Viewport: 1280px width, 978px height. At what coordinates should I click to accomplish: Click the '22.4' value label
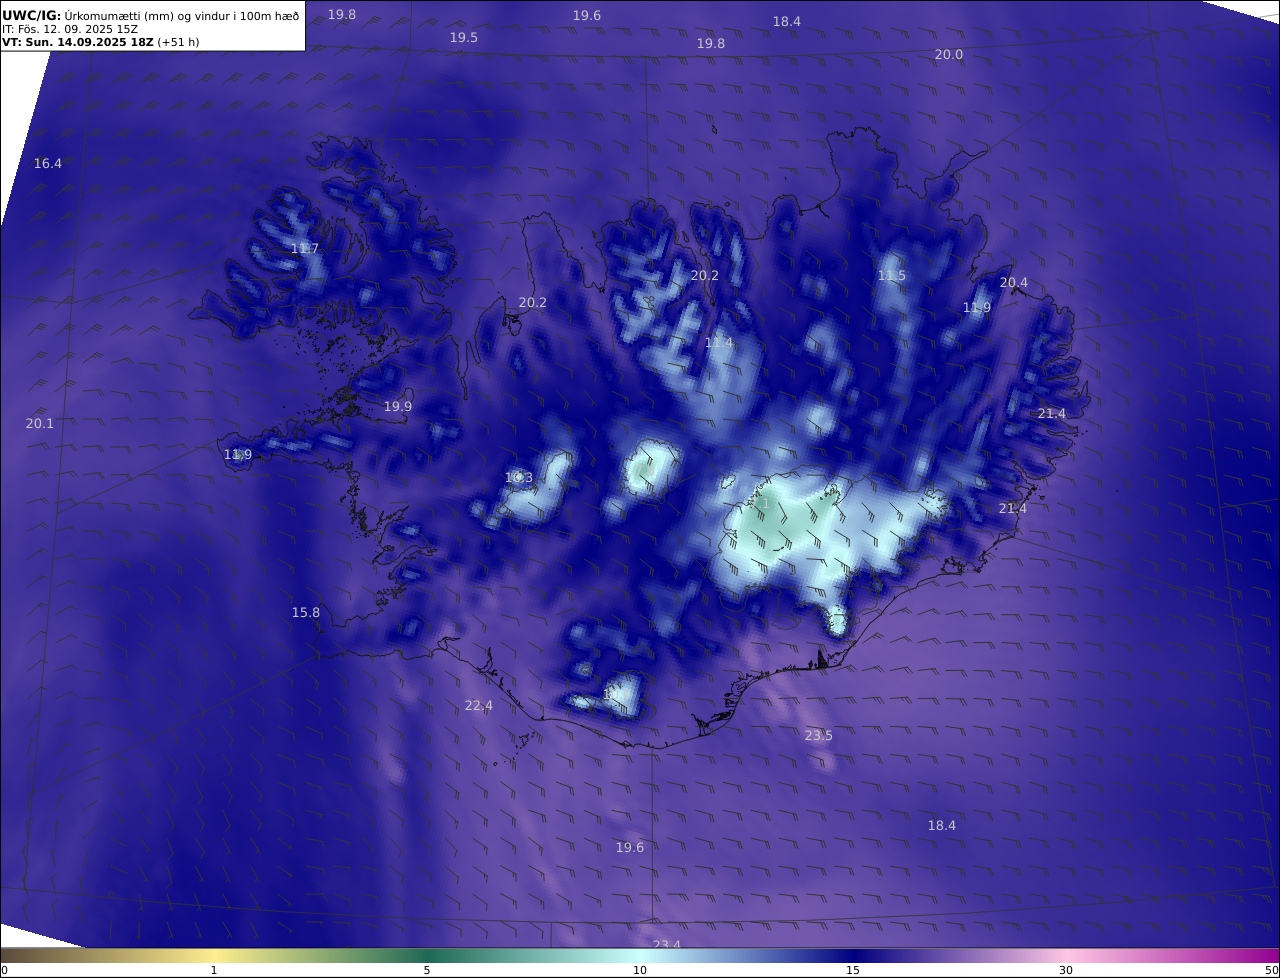coord(478,706)
